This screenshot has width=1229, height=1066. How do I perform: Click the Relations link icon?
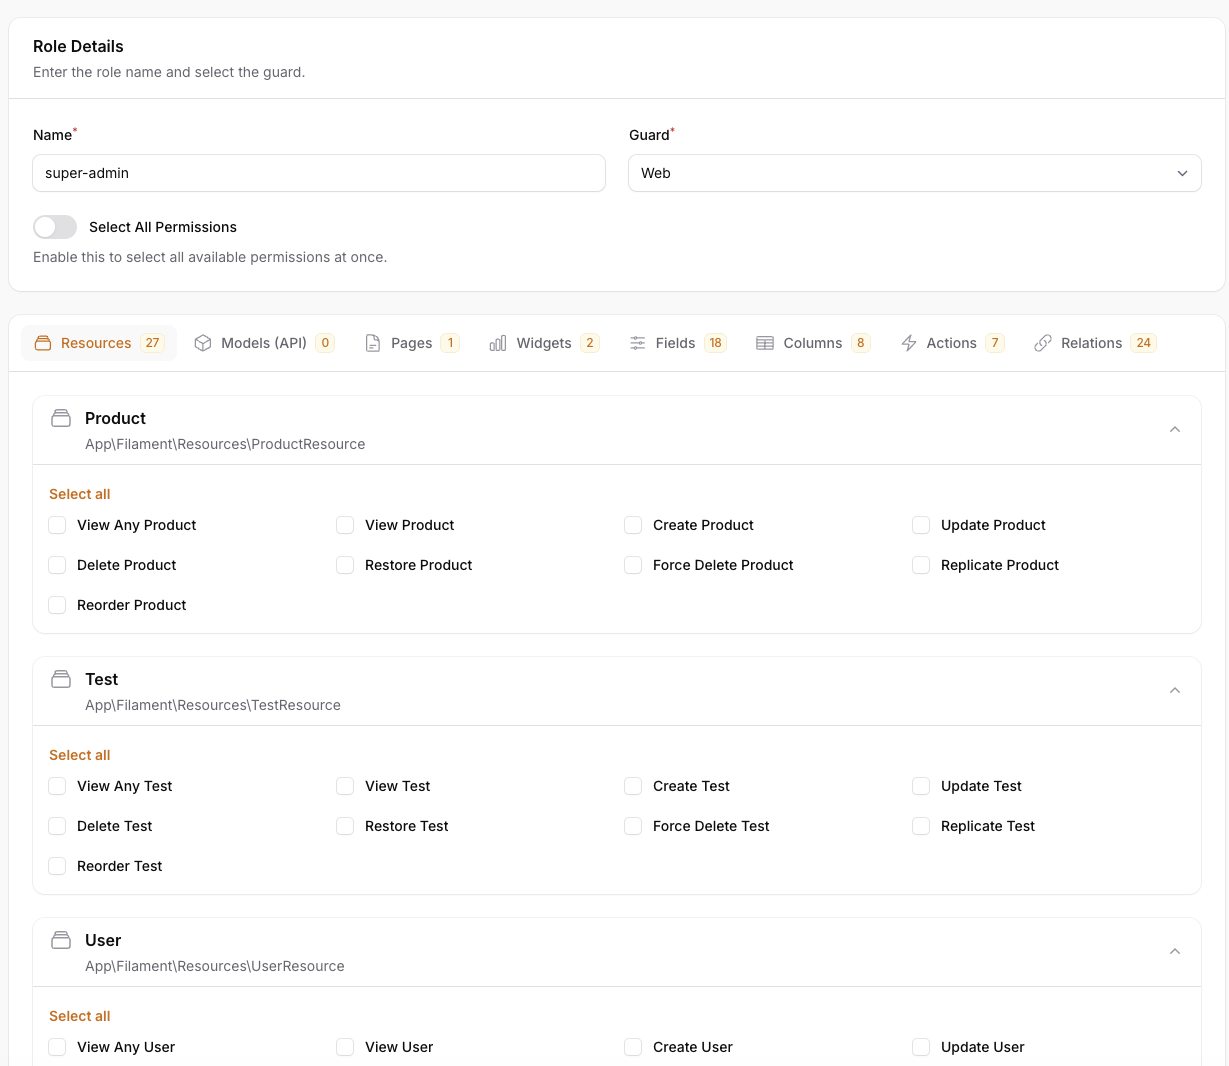[x=1043, y=343]
